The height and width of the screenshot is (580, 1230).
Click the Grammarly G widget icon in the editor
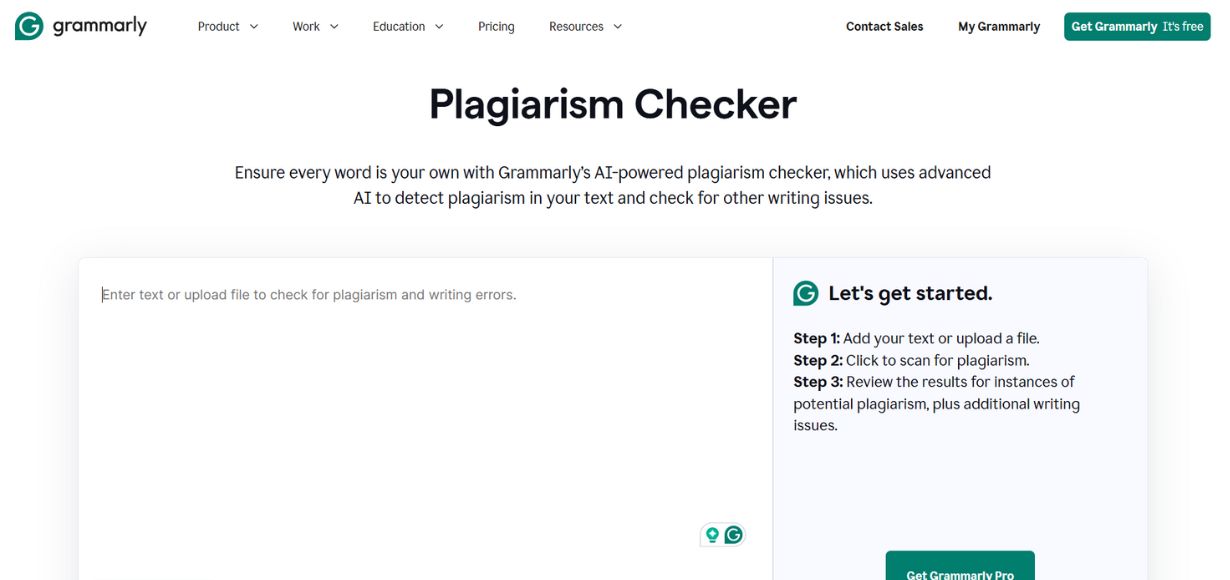pyautogui.click(x=734, y=534)
